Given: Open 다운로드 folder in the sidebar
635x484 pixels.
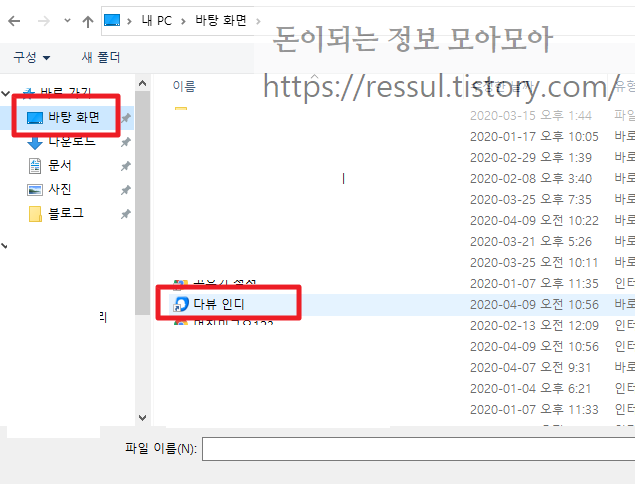Looking at the screenshot, I should [72, 141].
